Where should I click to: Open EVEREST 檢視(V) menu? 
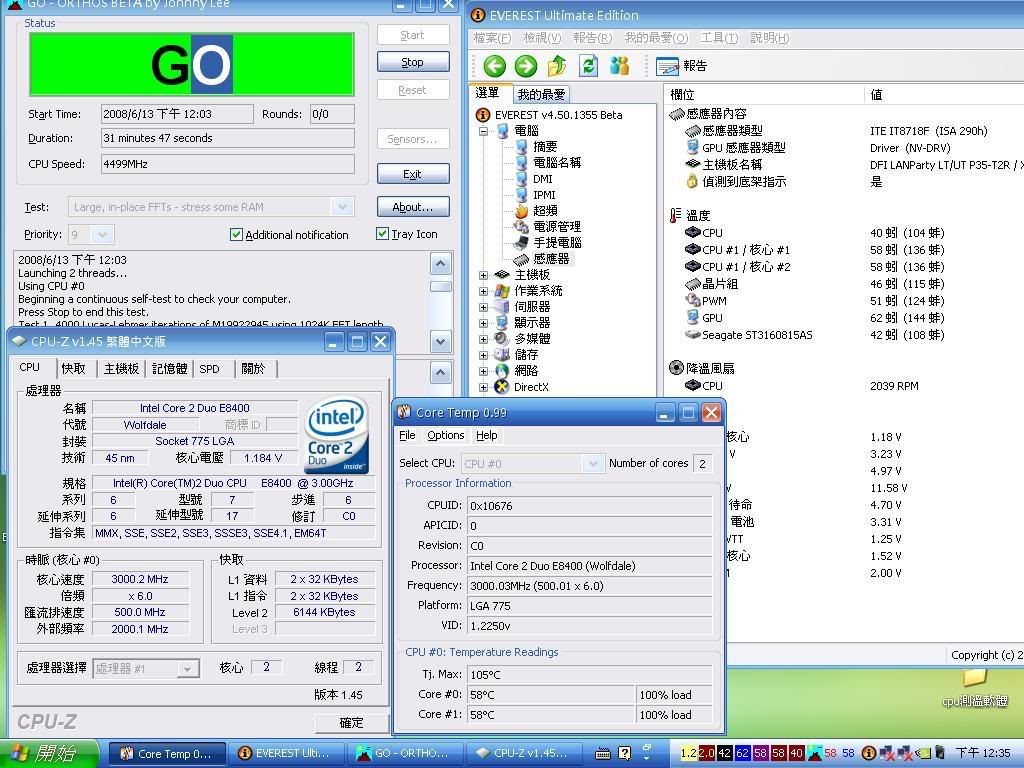click(x=542, y=38)
